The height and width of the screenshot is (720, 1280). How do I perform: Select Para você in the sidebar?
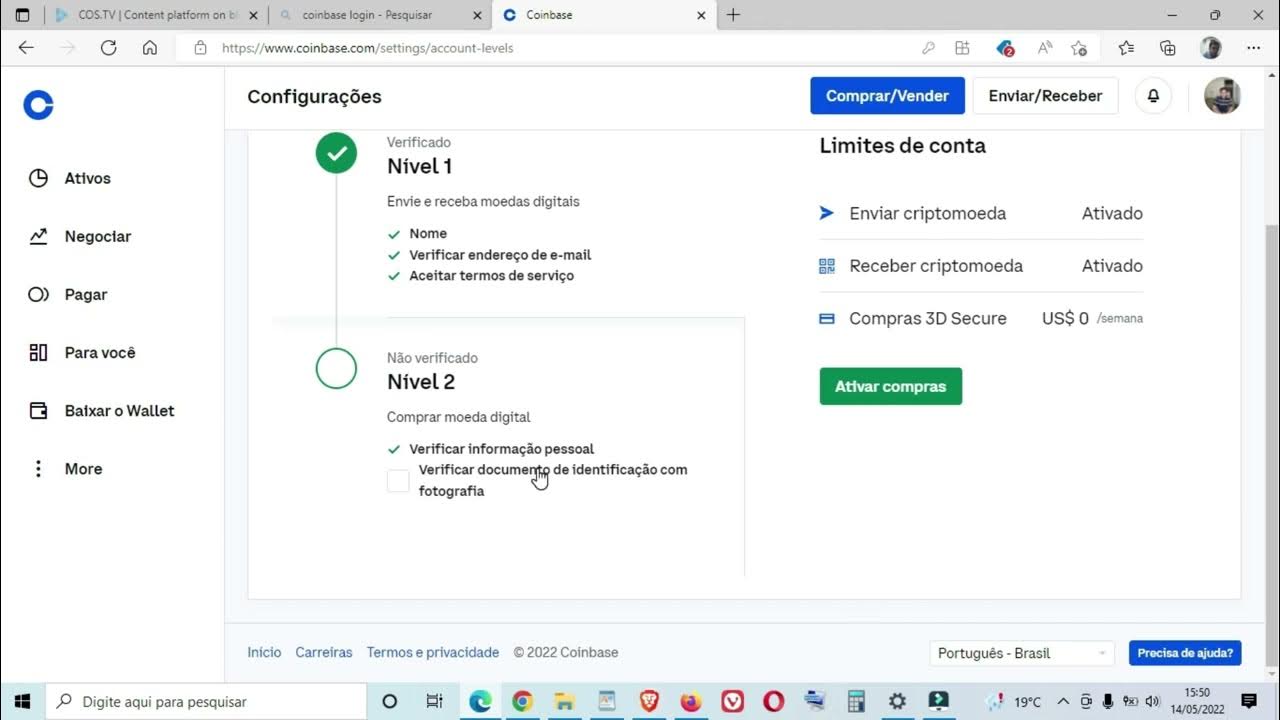tap(82, 352)
